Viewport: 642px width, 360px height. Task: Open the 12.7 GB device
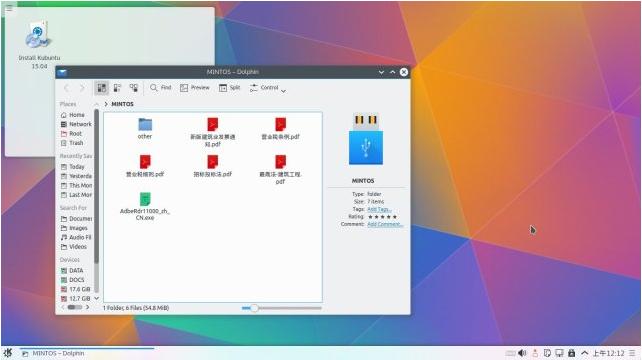click(x=76, y=299)
